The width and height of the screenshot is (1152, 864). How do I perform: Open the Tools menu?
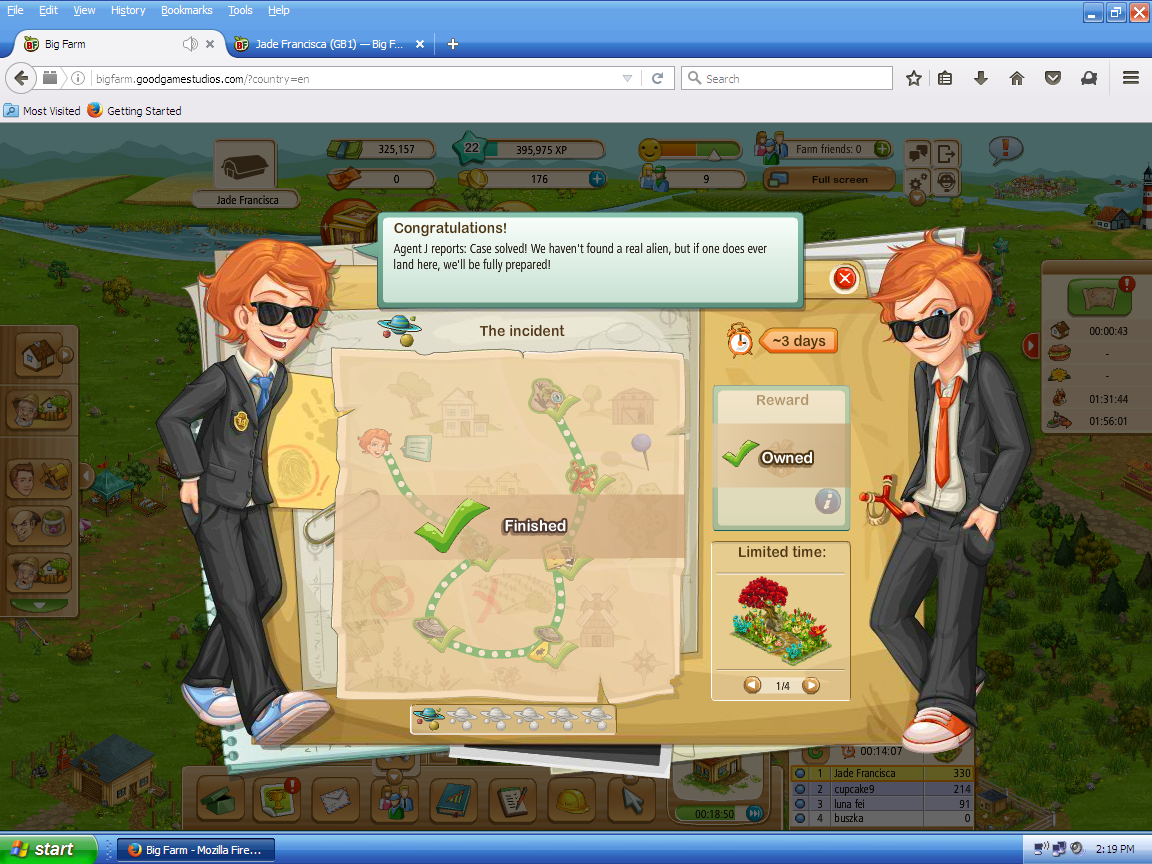tap(240, 10)
